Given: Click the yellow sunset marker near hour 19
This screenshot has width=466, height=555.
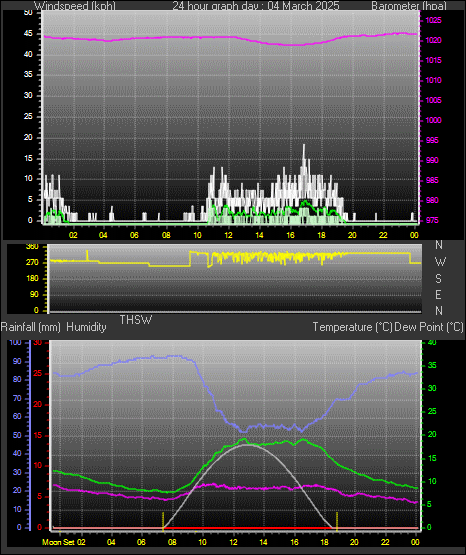Looking at the screenshot, I should [337, 521].
